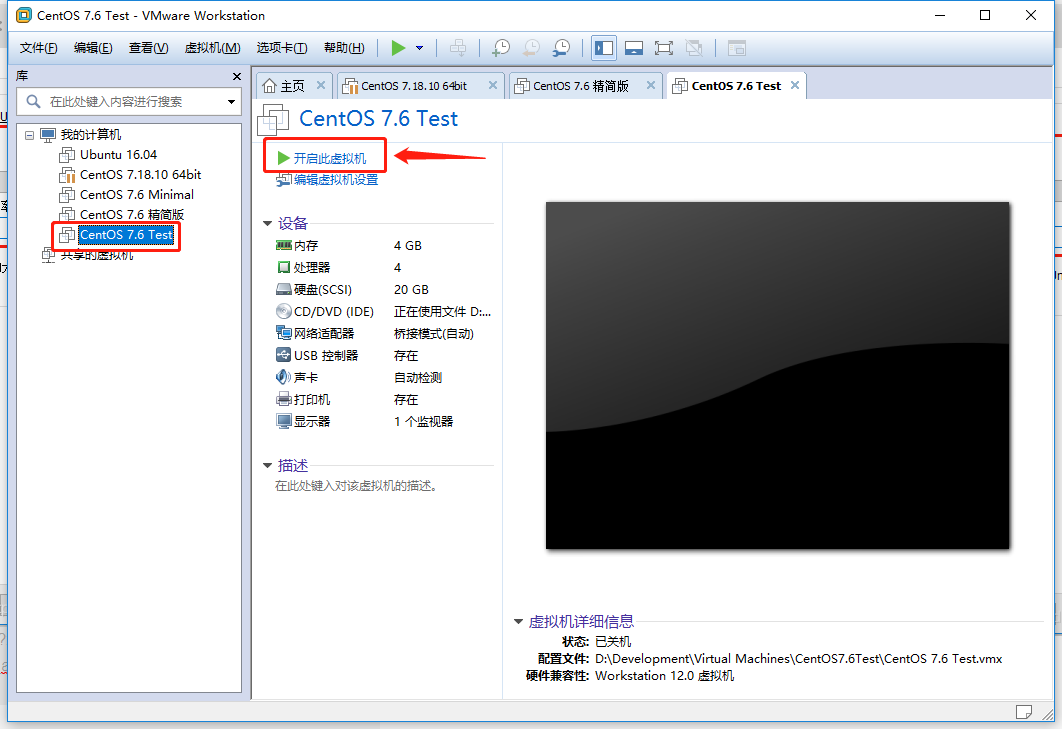
Task: Close the CentOS 7.6 Test tab
Action: click(794, 85)
